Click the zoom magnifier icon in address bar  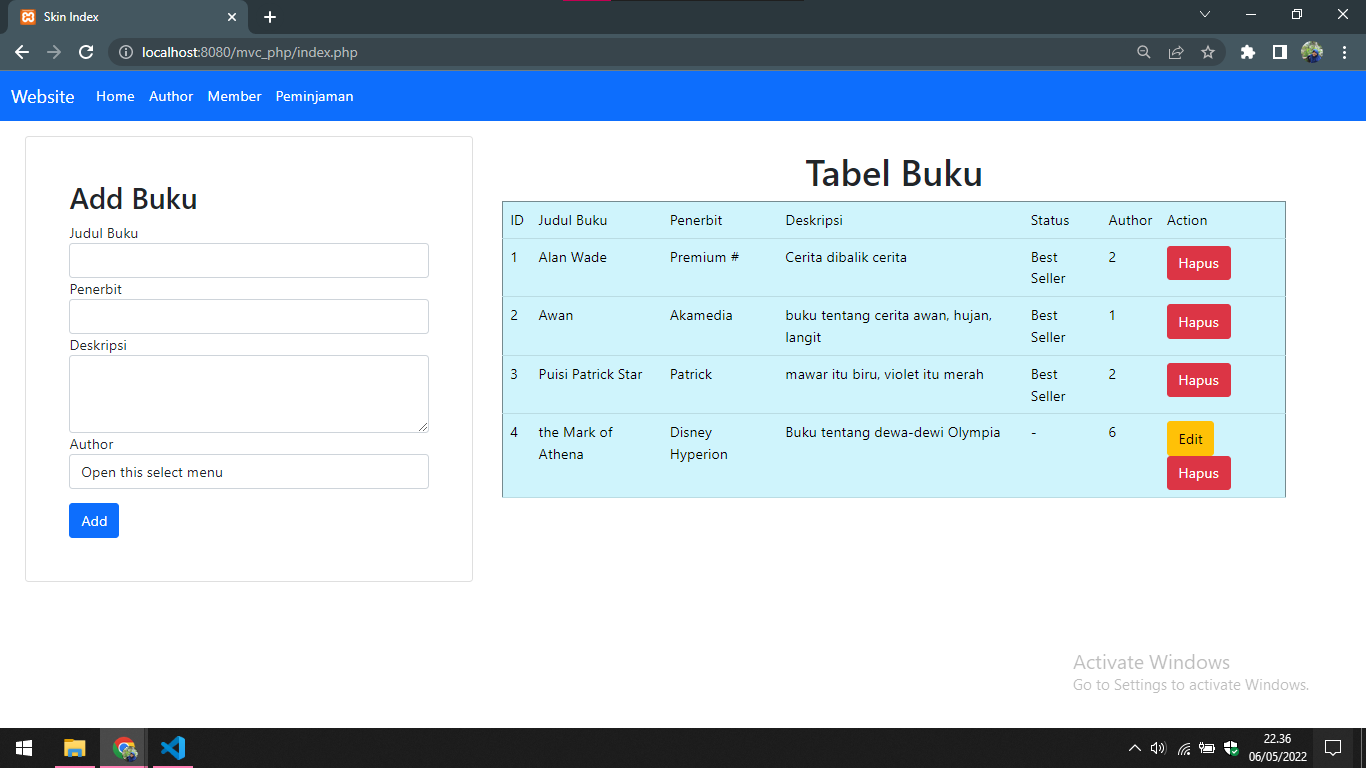[x=1143, y=52]
